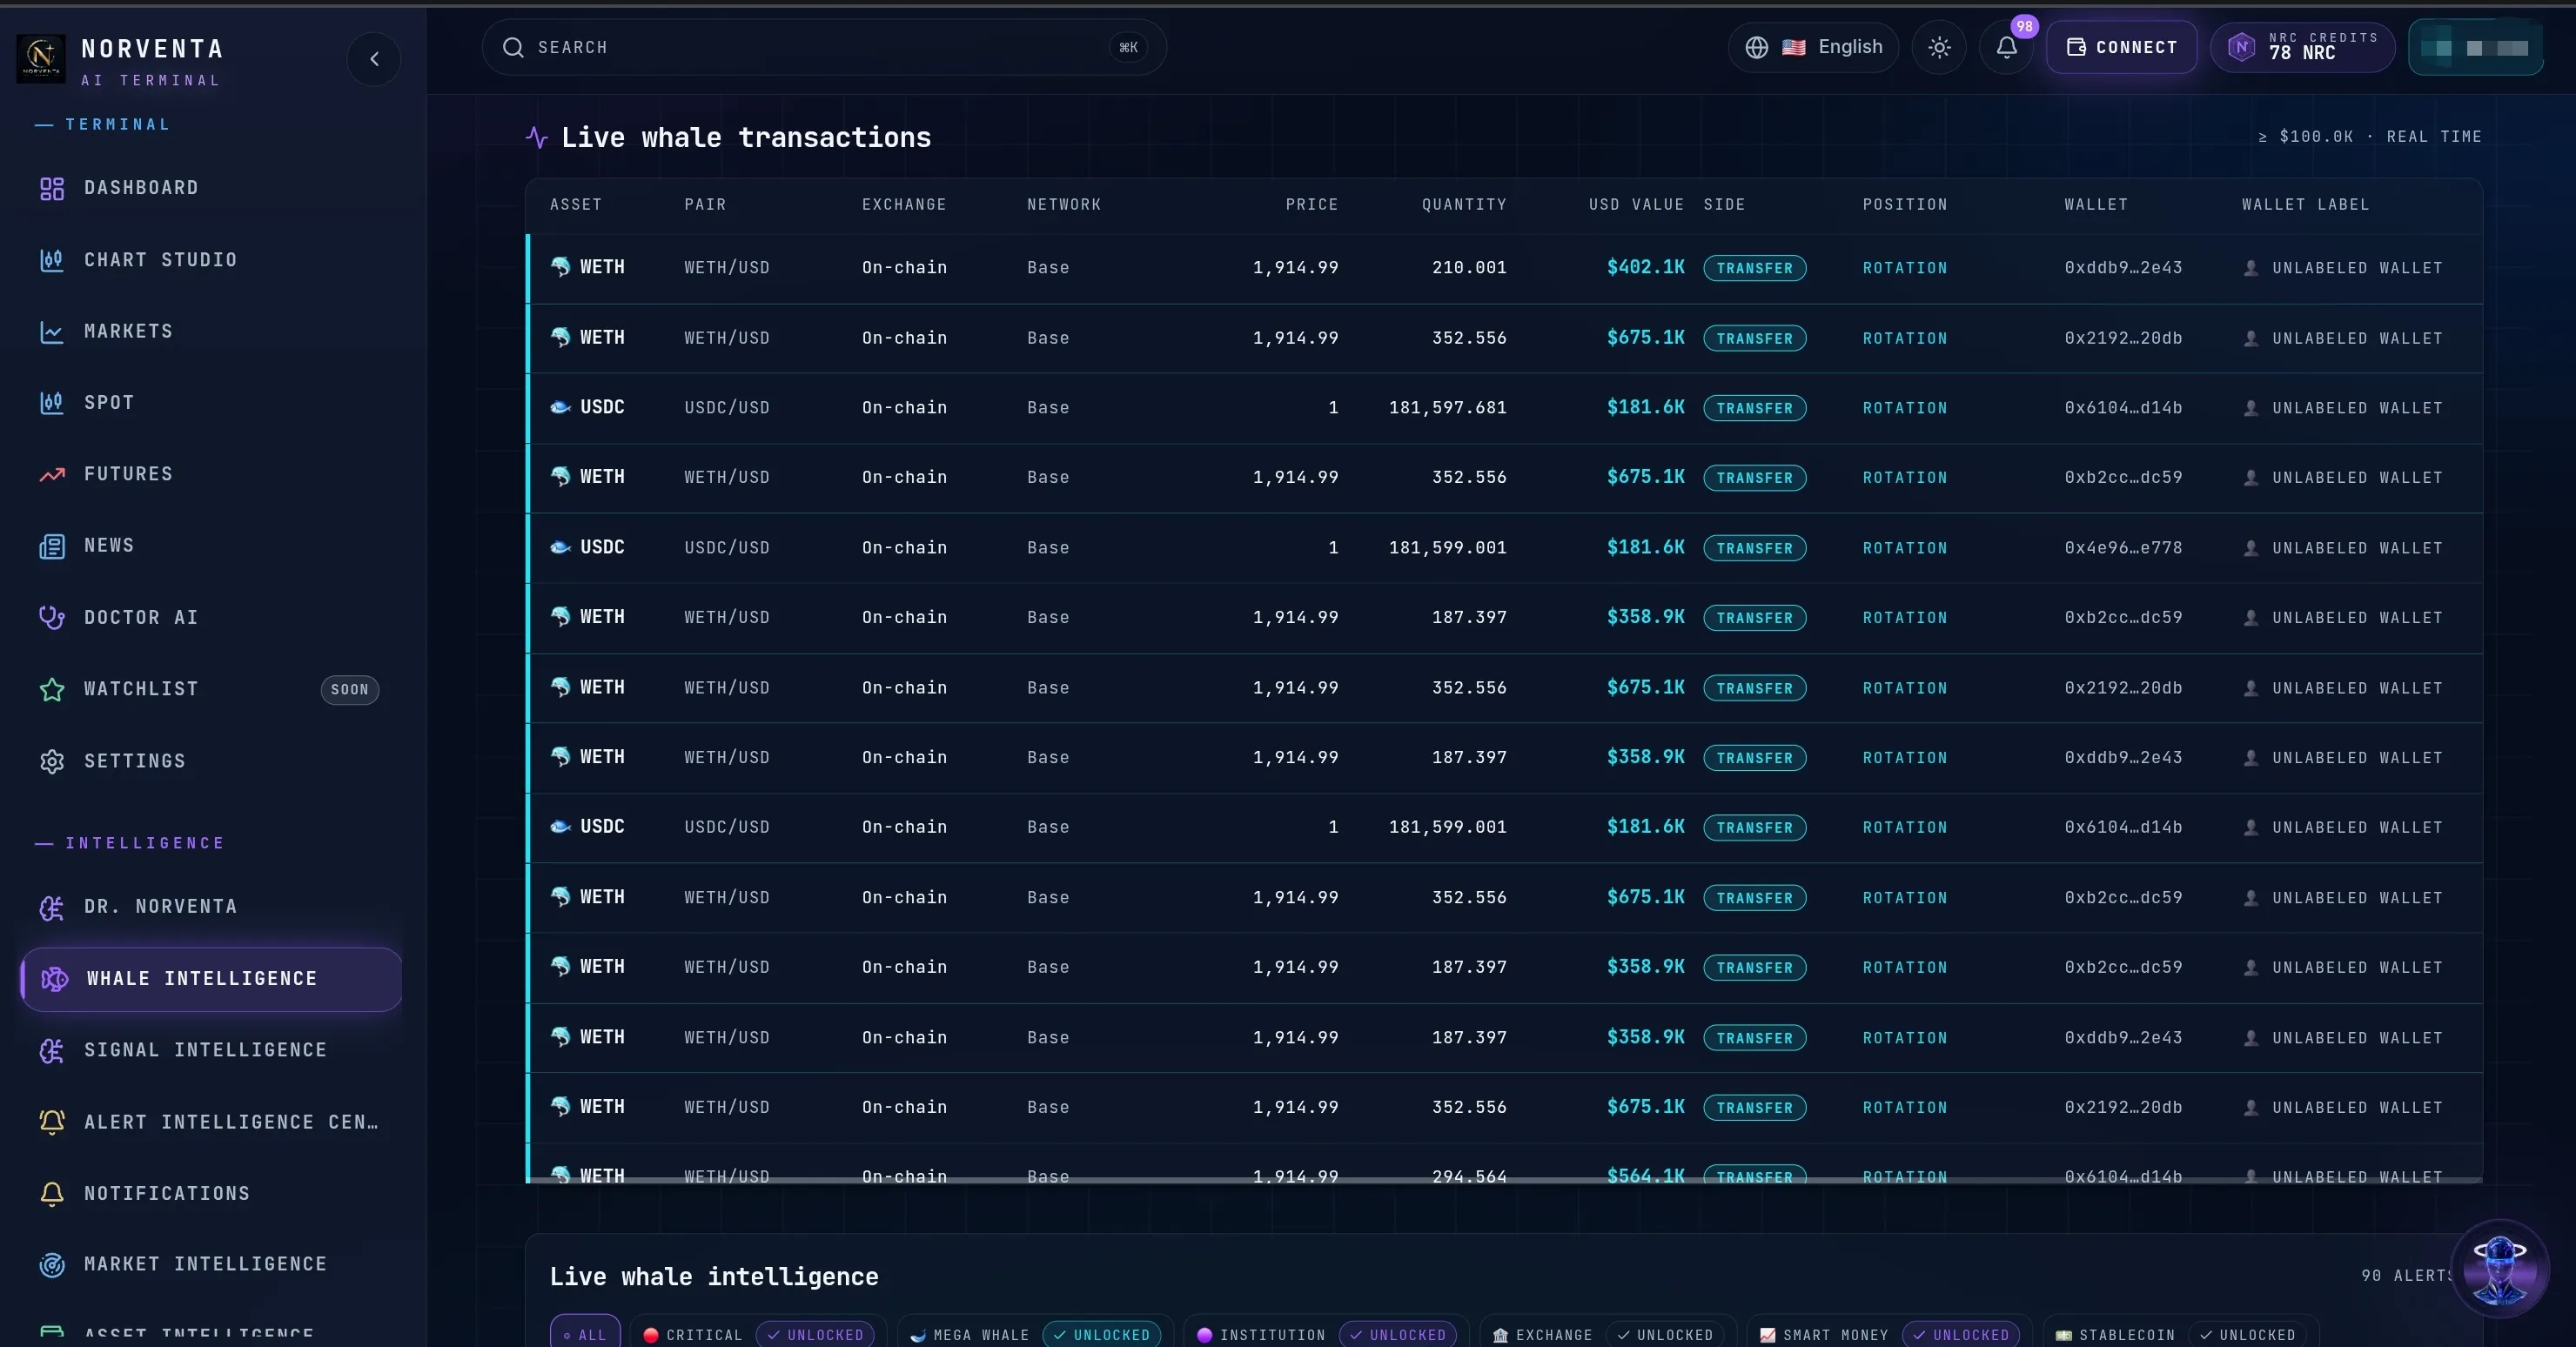Click the Connect wallet button
Image resolution: width=2576 pixels, height=1347 pixels.
[2121, 48]
